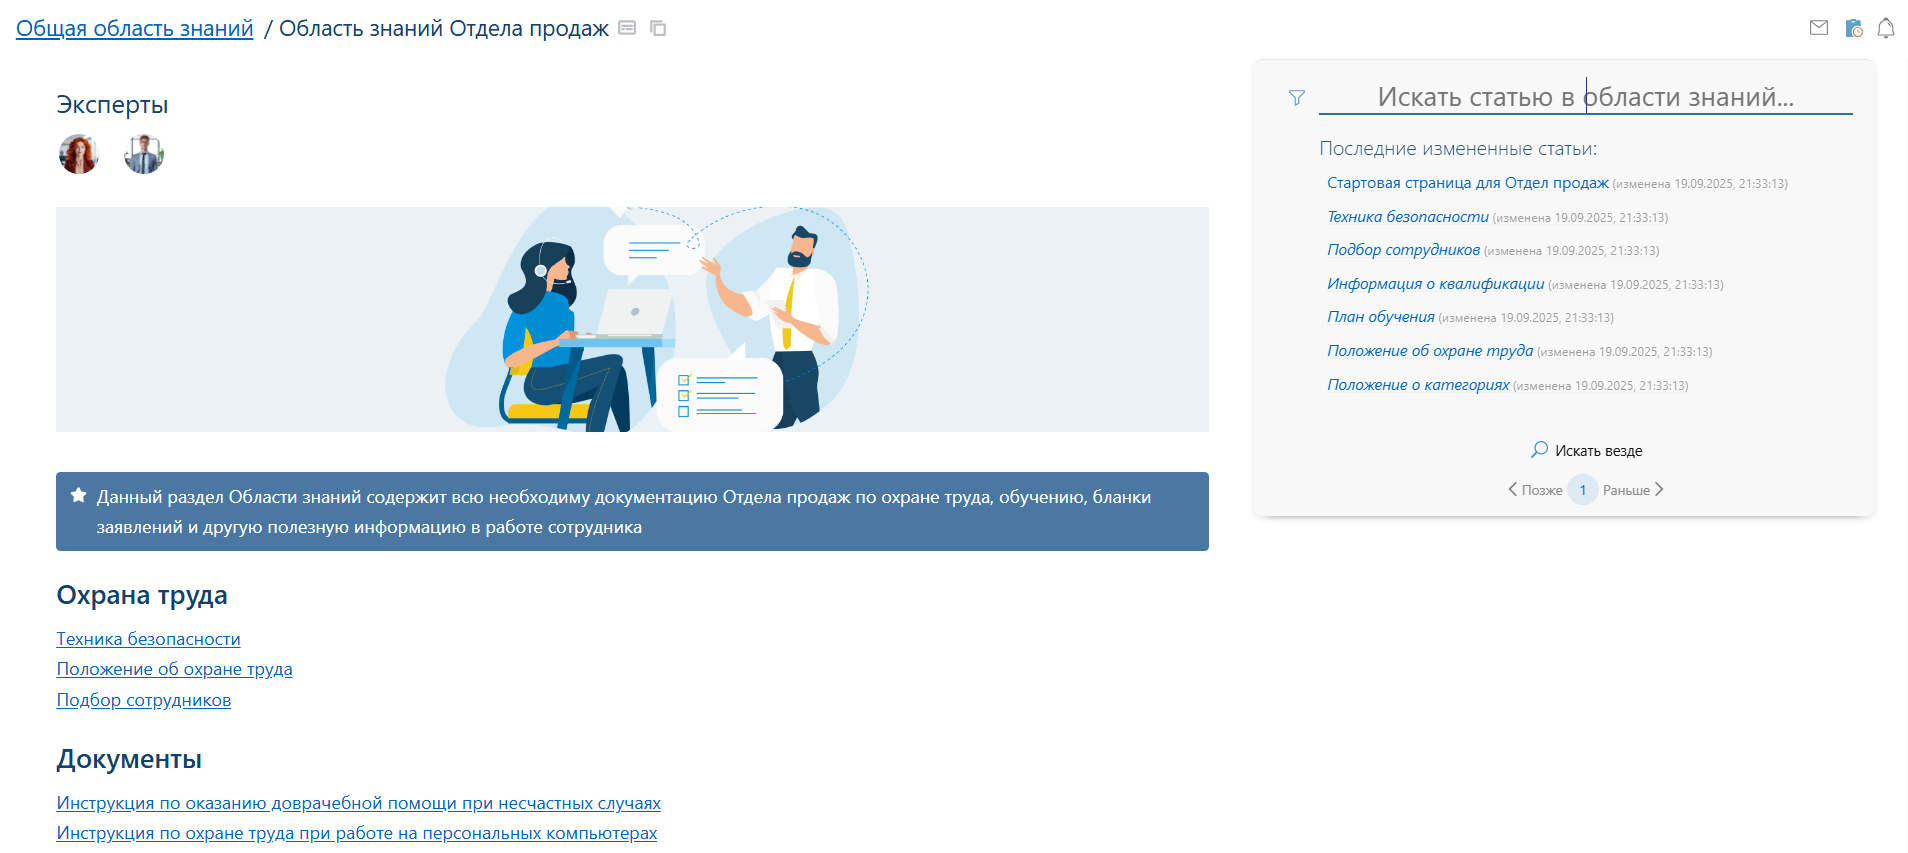Open the first-aid instruction document link
Image resolution: width=1908 pixels, height=853 pixels.
tap(358, 803)
